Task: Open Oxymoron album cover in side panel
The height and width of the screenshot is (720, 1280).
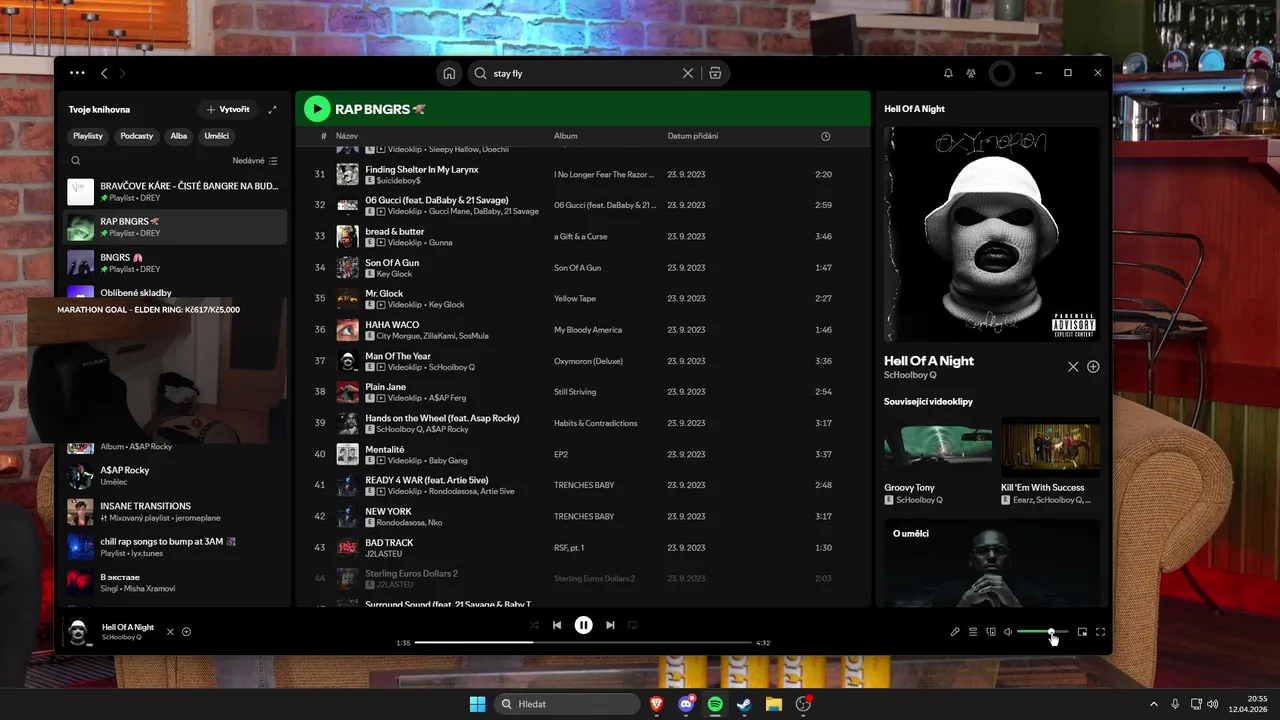Action: (991, 234)
